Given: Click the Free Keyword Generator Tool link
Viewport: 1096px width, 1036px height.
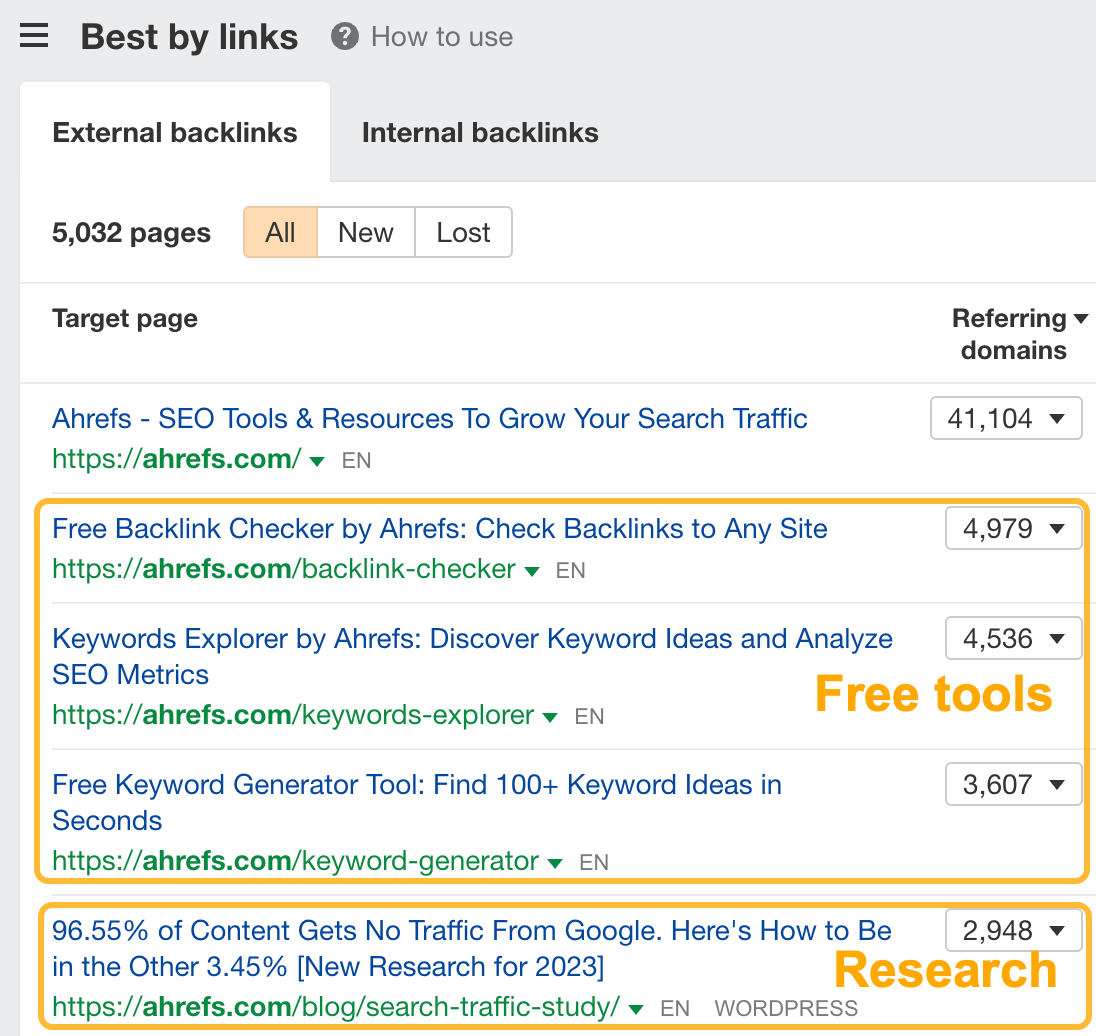Looking at the screenshot, I should coord(416,802).
